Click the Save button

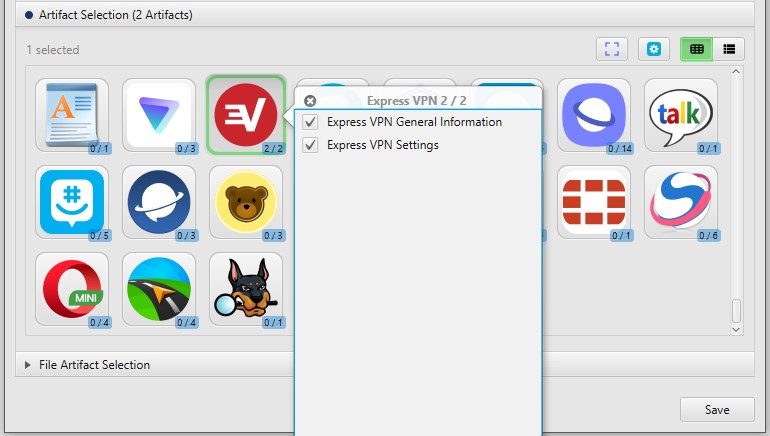[717, 410]
